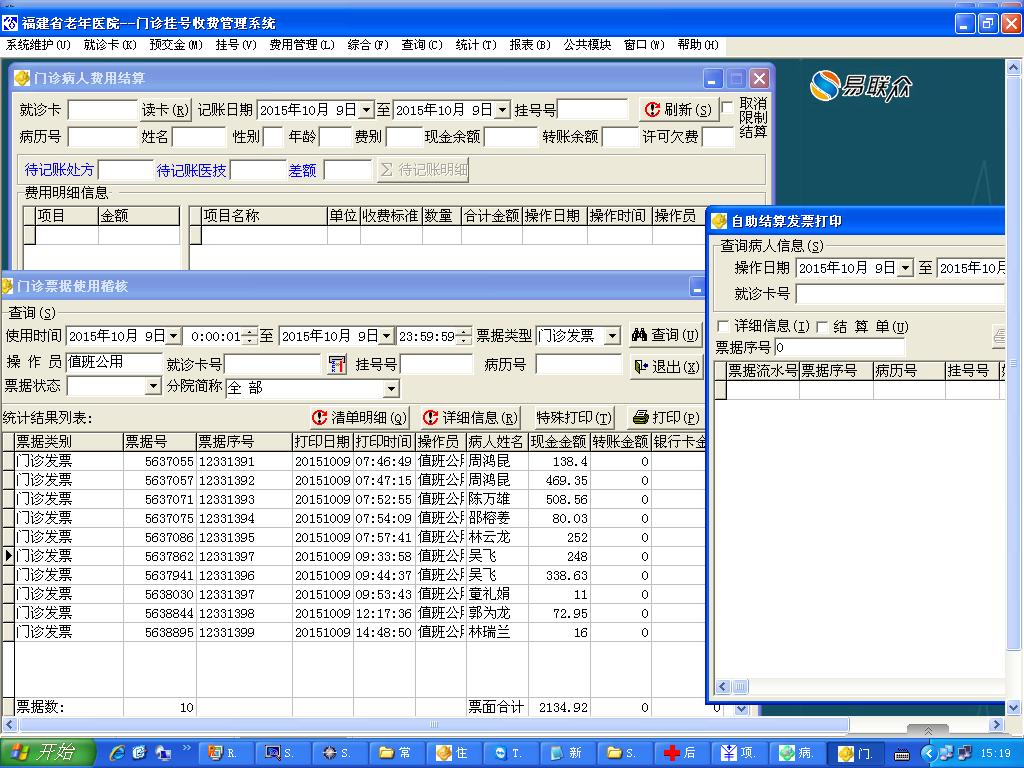Launch Internet Explorer from quick launch
This screenshot has height=768, width=1024.
[x=118, y=753]
